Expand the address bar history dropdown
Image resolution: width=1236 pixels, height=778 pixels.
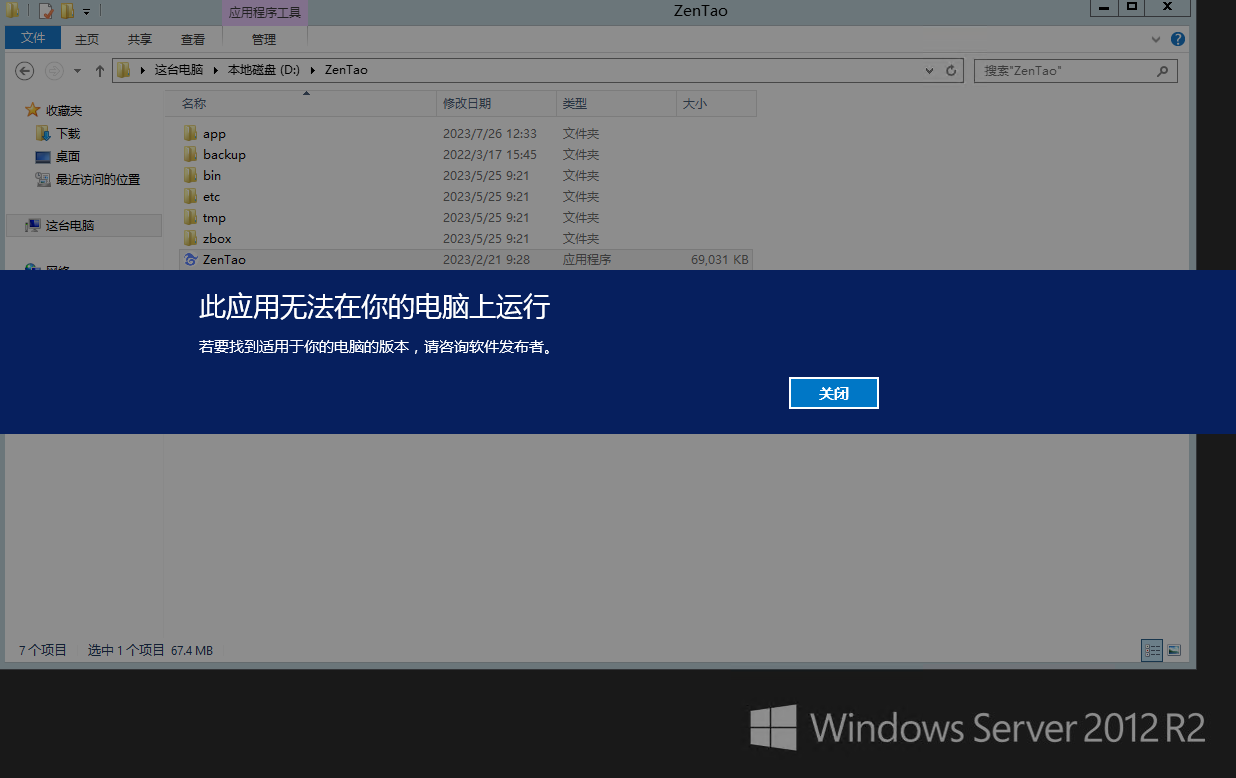(929, 71)
